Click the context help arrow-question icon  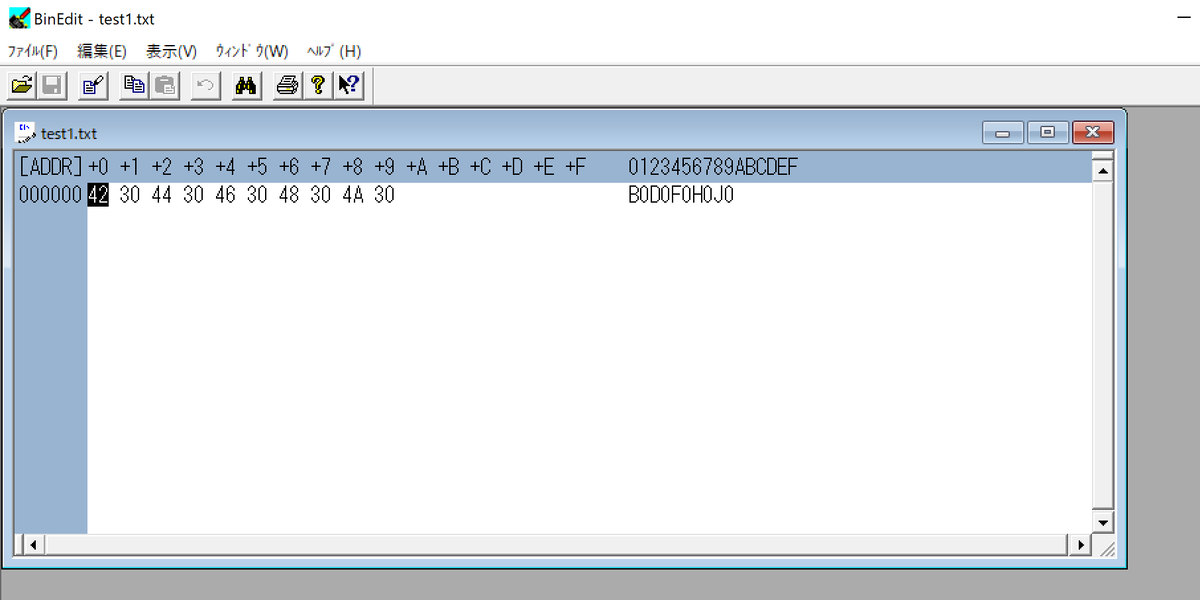click(348, 86)
